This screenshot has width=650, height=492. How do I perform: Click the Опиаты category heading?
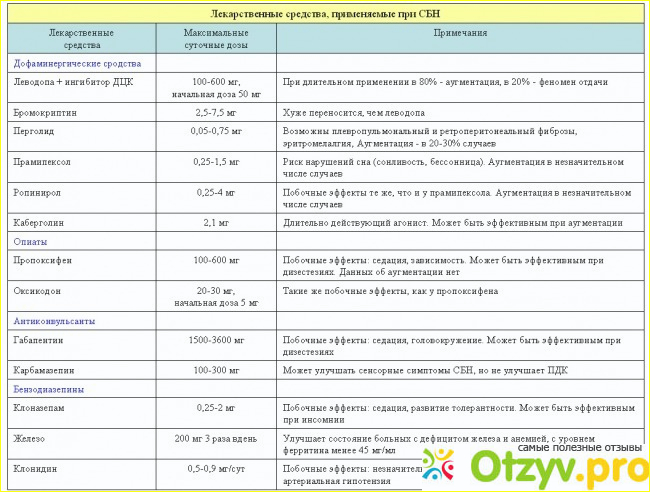31,241
